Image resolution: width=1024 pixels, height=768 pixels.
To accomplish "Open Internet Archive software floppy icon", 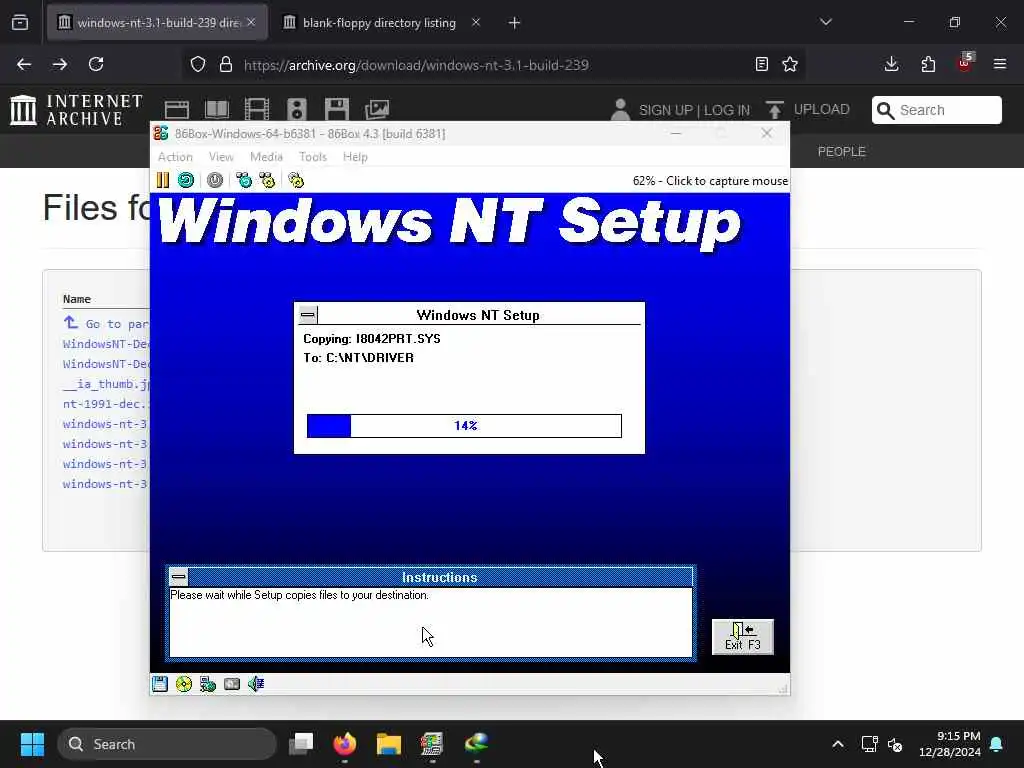I will click(336, 109).
